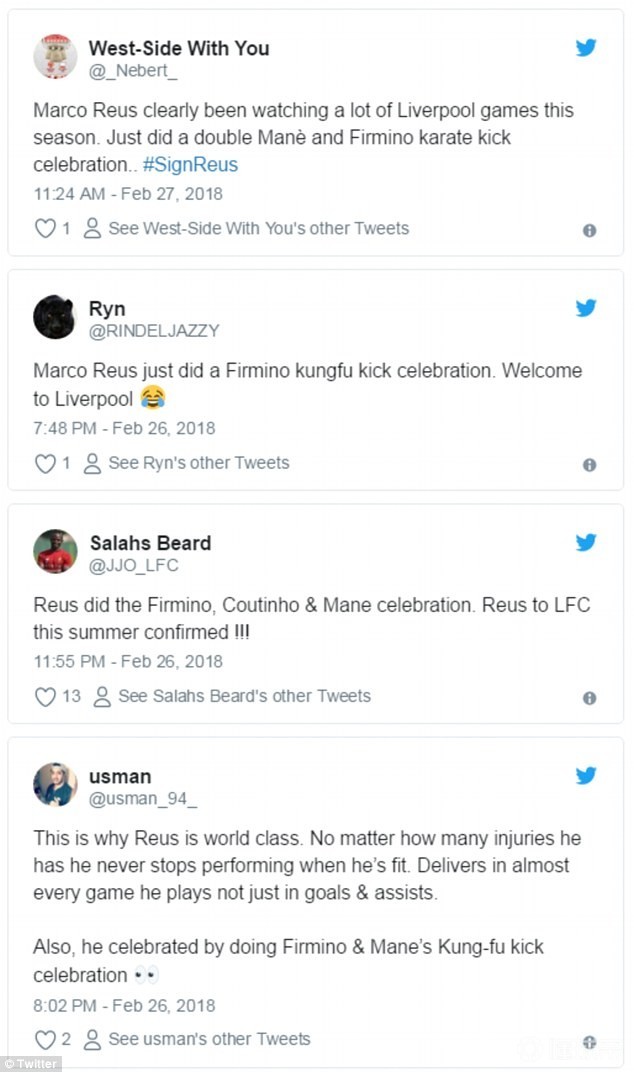The height and width of the screenshot is (1072, 634).
Task: See West-Side With You's other Tweets
Action: (258, 229)
